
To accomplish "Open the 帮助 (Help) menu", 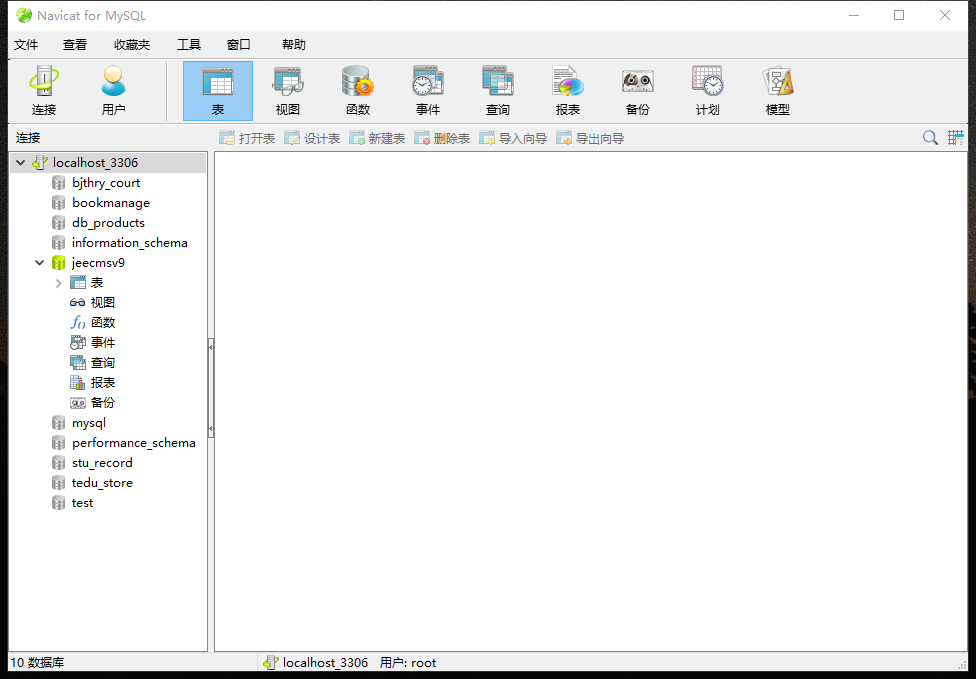I will click(x=293, y=45).
